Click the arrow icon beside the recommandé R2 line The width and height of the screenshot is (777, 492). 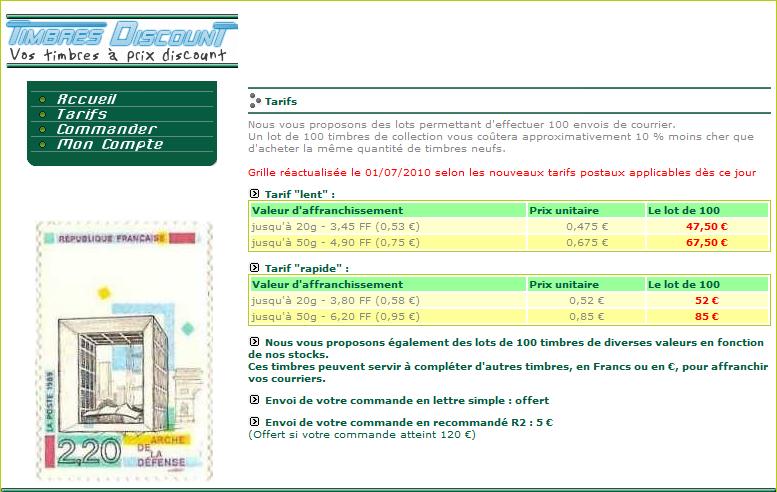pyautogui.click(x=253, y=423)
